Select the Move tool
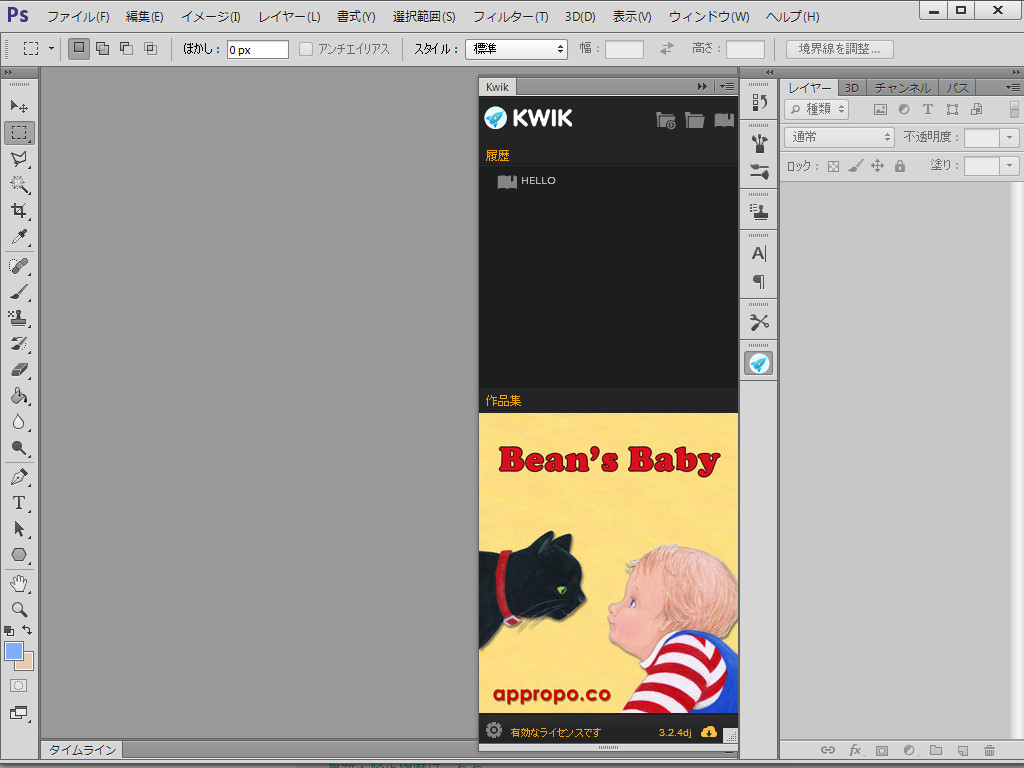 click(x=19, y=106)
